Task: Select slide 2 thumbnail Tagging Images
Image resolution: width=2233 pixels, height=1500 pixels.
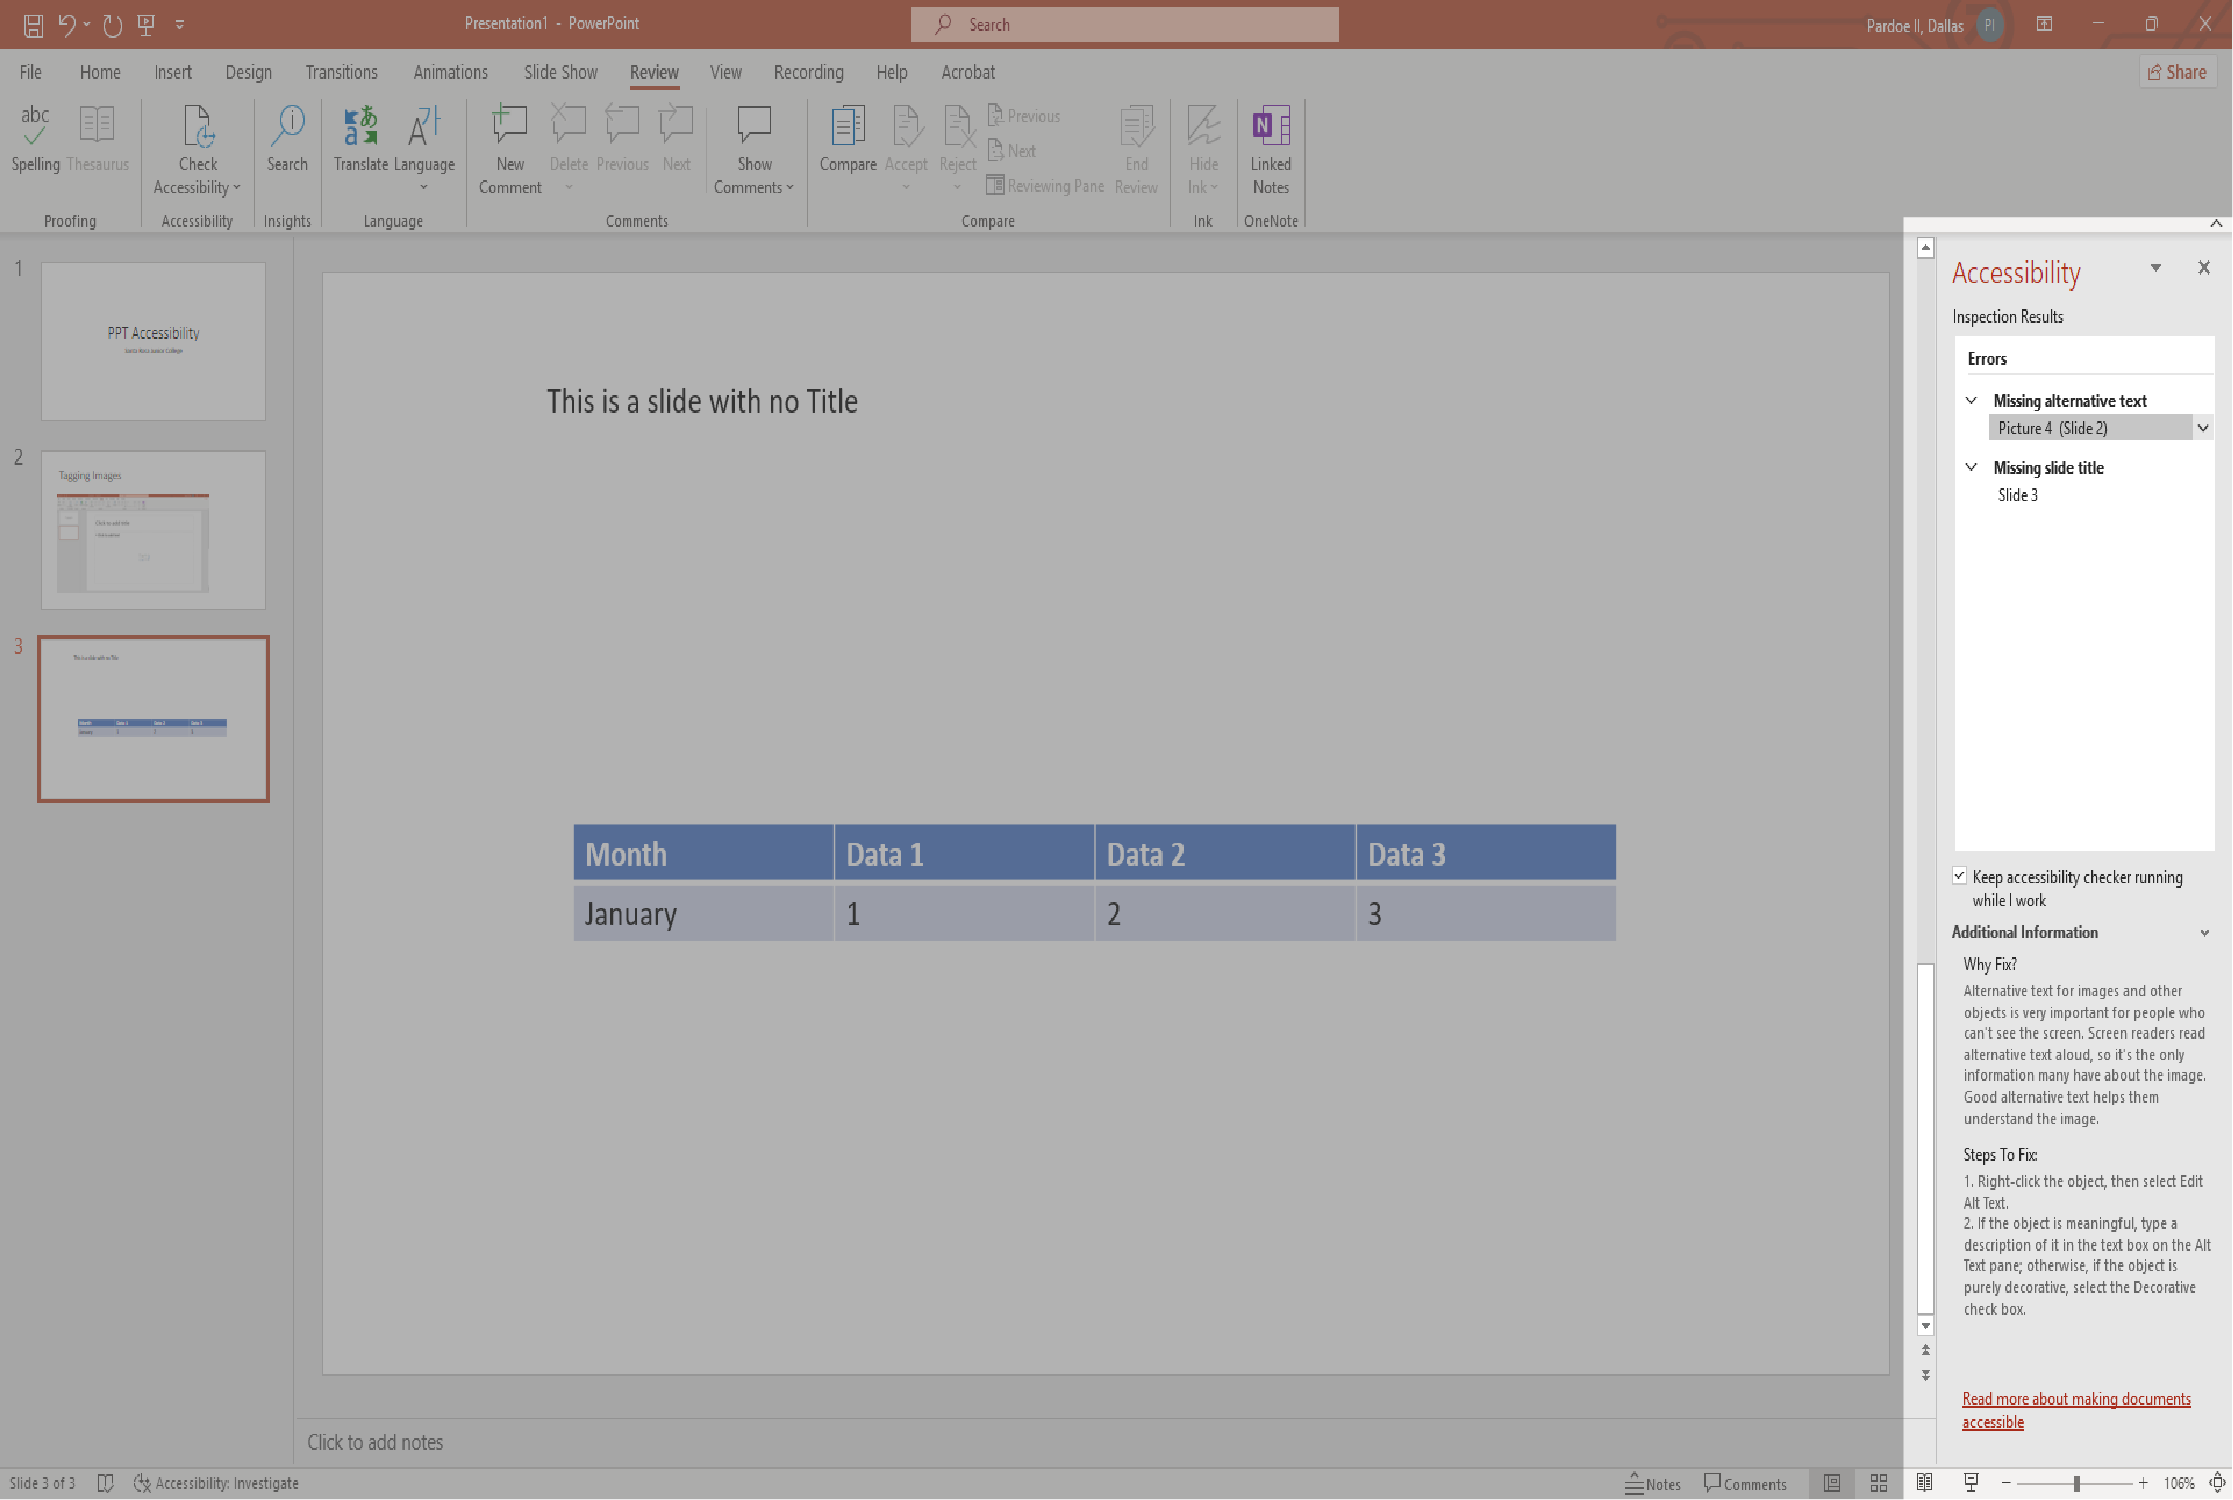Action: click(x=153, y=530)
